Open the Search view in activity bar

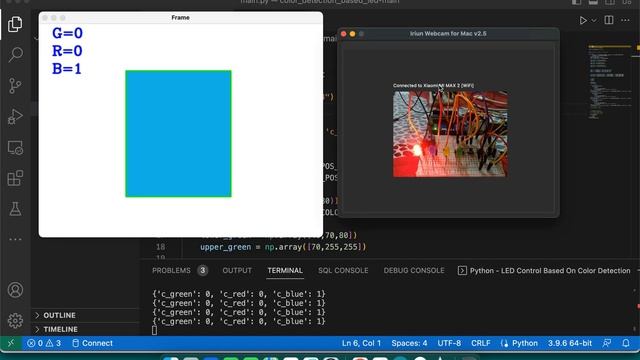coord(15,54)
